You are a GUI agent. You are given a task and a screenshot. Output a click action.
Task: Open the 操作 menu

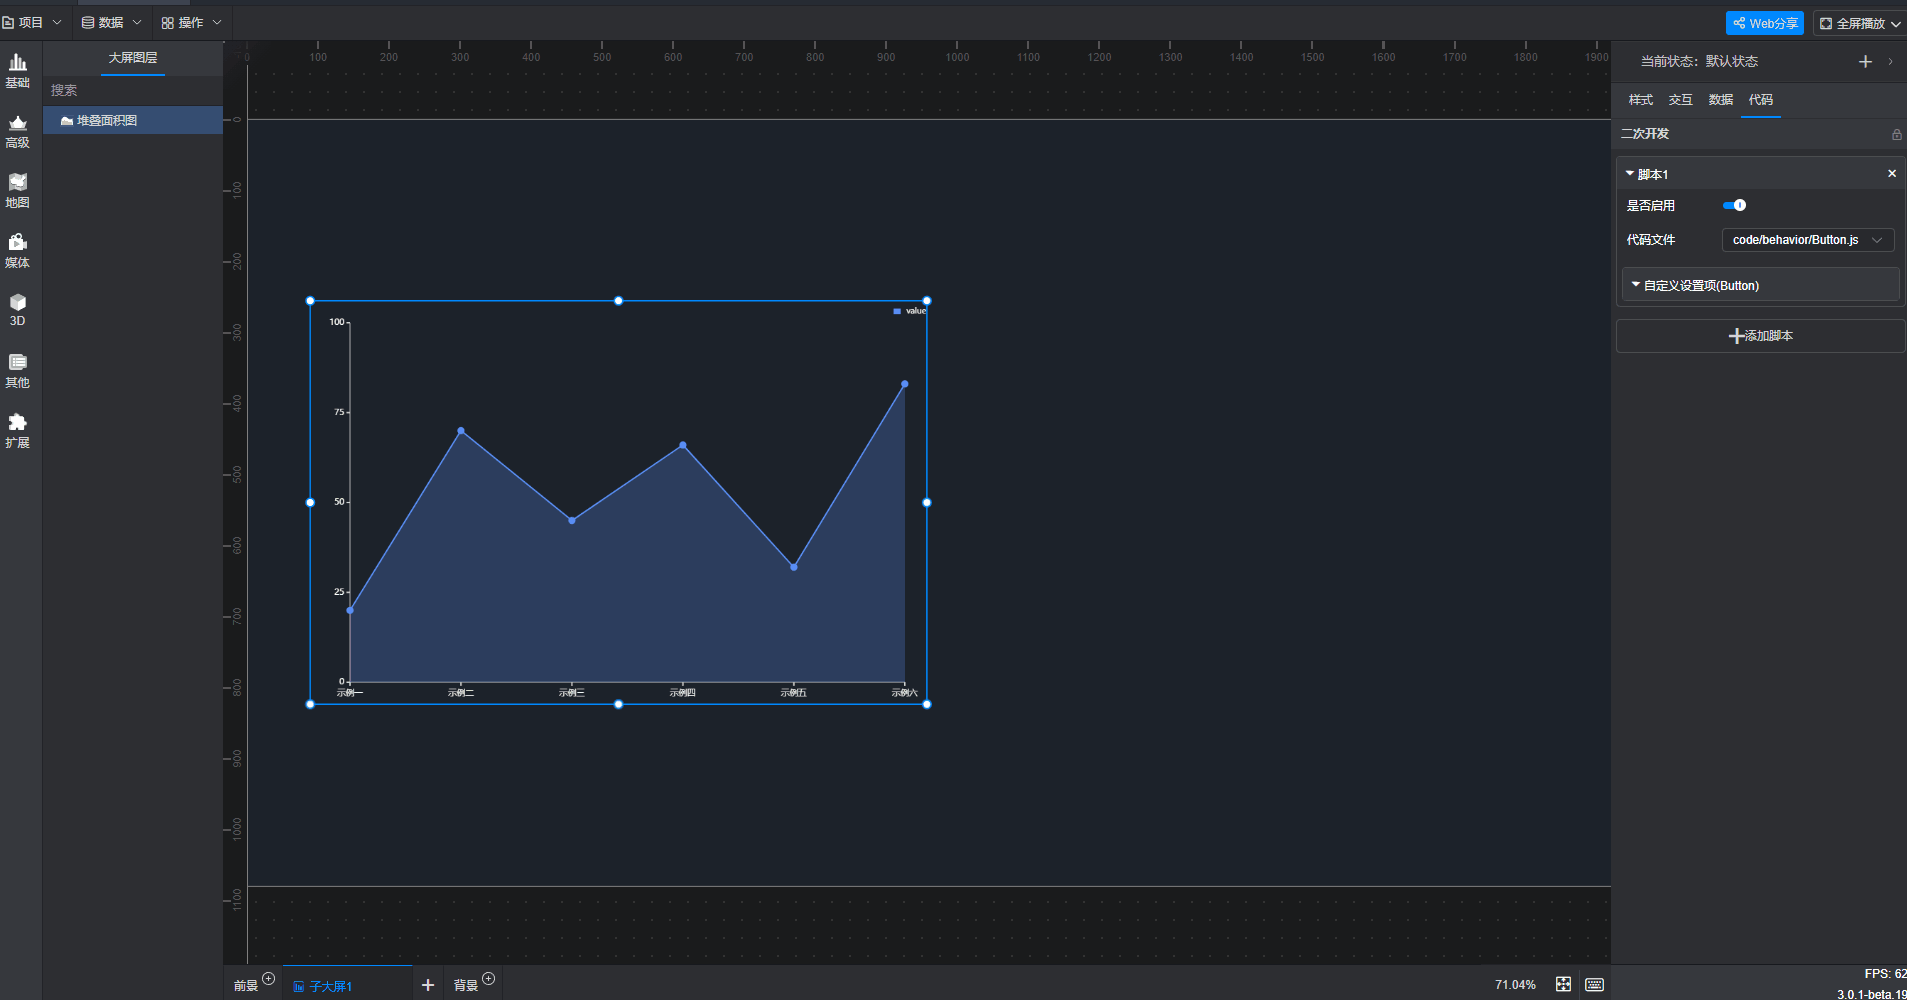point(191,22)
